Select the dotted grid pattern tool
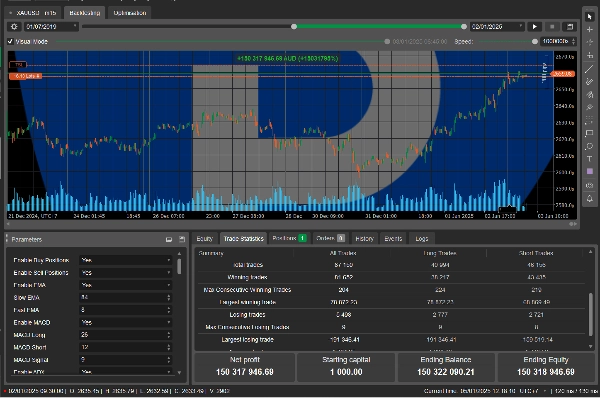This screenshot has width=600, height=398. [x=590, y=120]
